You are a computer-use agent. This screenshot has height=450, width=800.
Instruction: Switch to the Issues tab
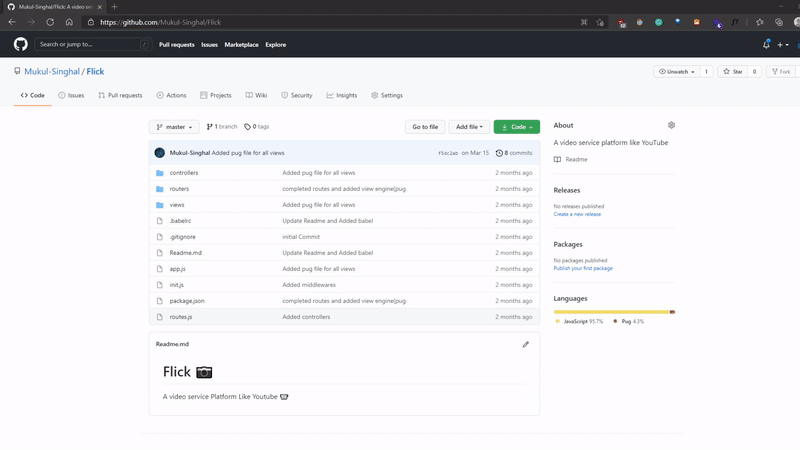71,95
